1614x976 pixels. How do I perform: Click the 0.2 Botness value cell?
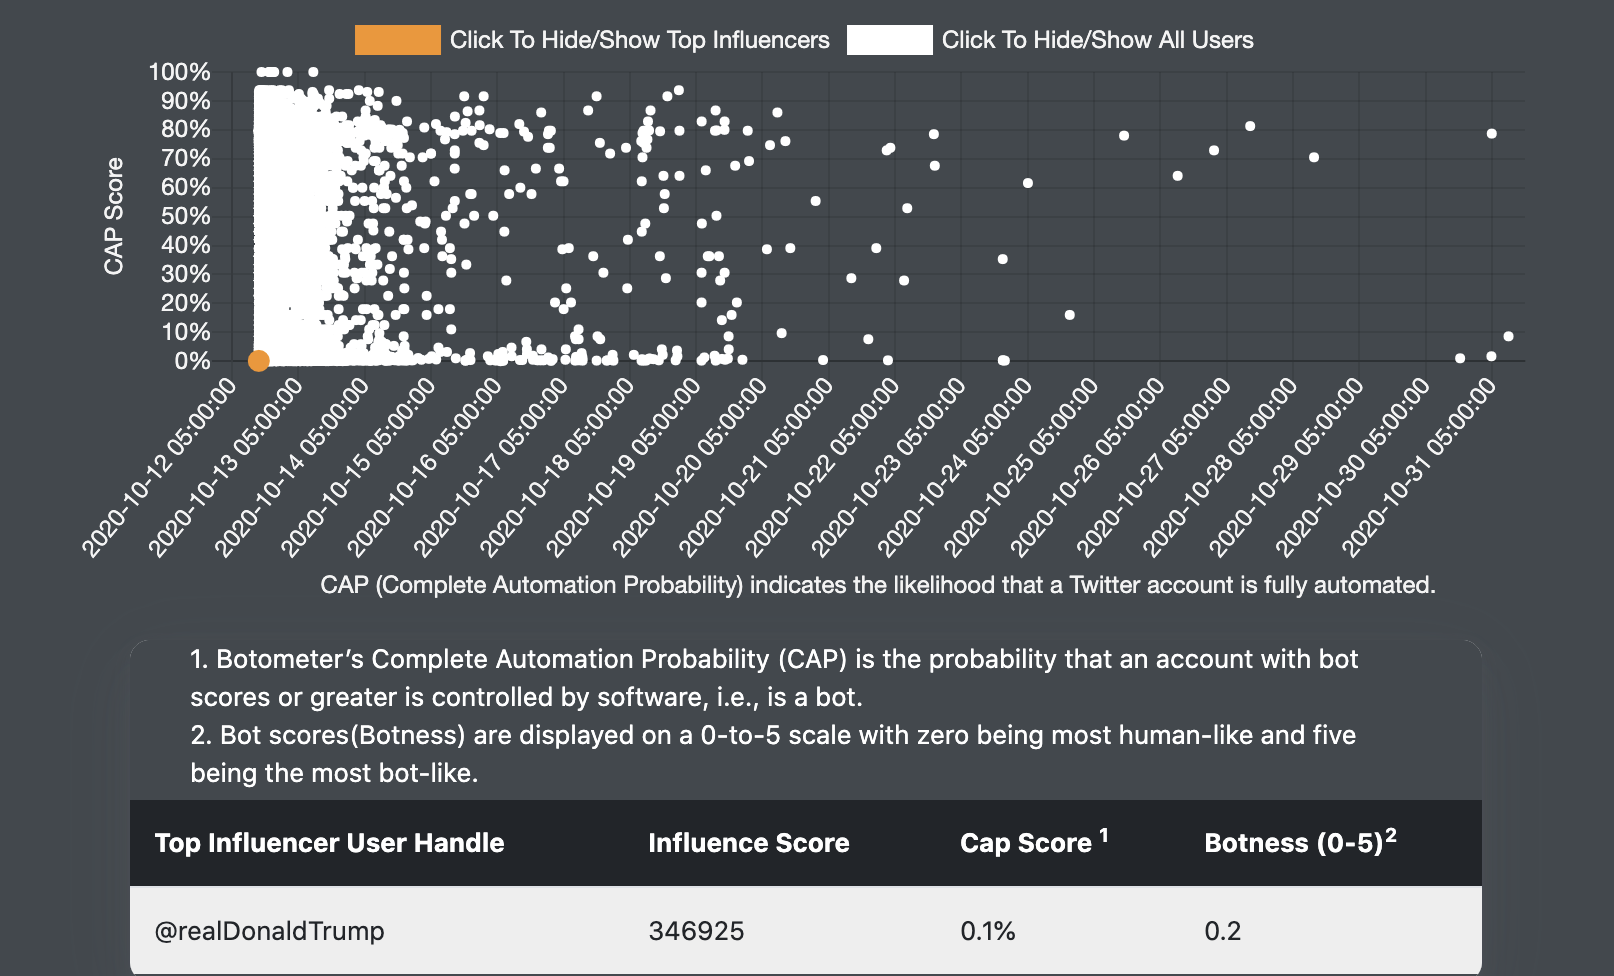(1222, 931)
